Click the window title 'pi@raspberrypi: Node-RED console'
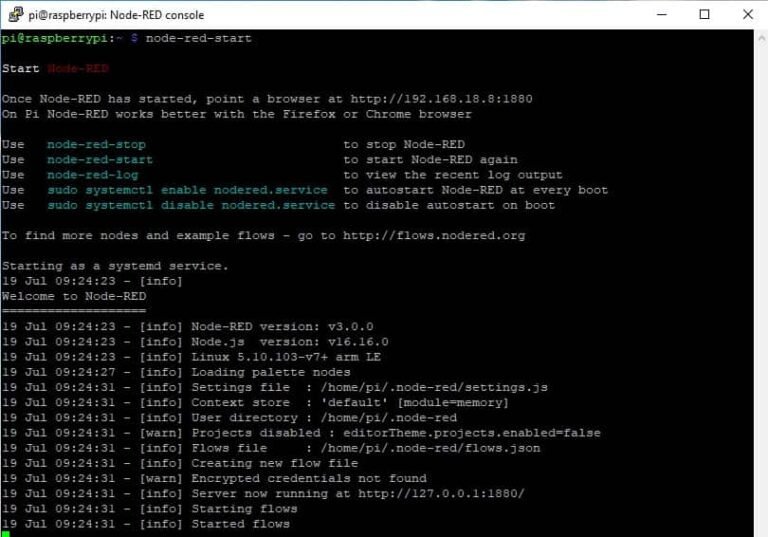The image size is (768, 537). click(119, 15)
